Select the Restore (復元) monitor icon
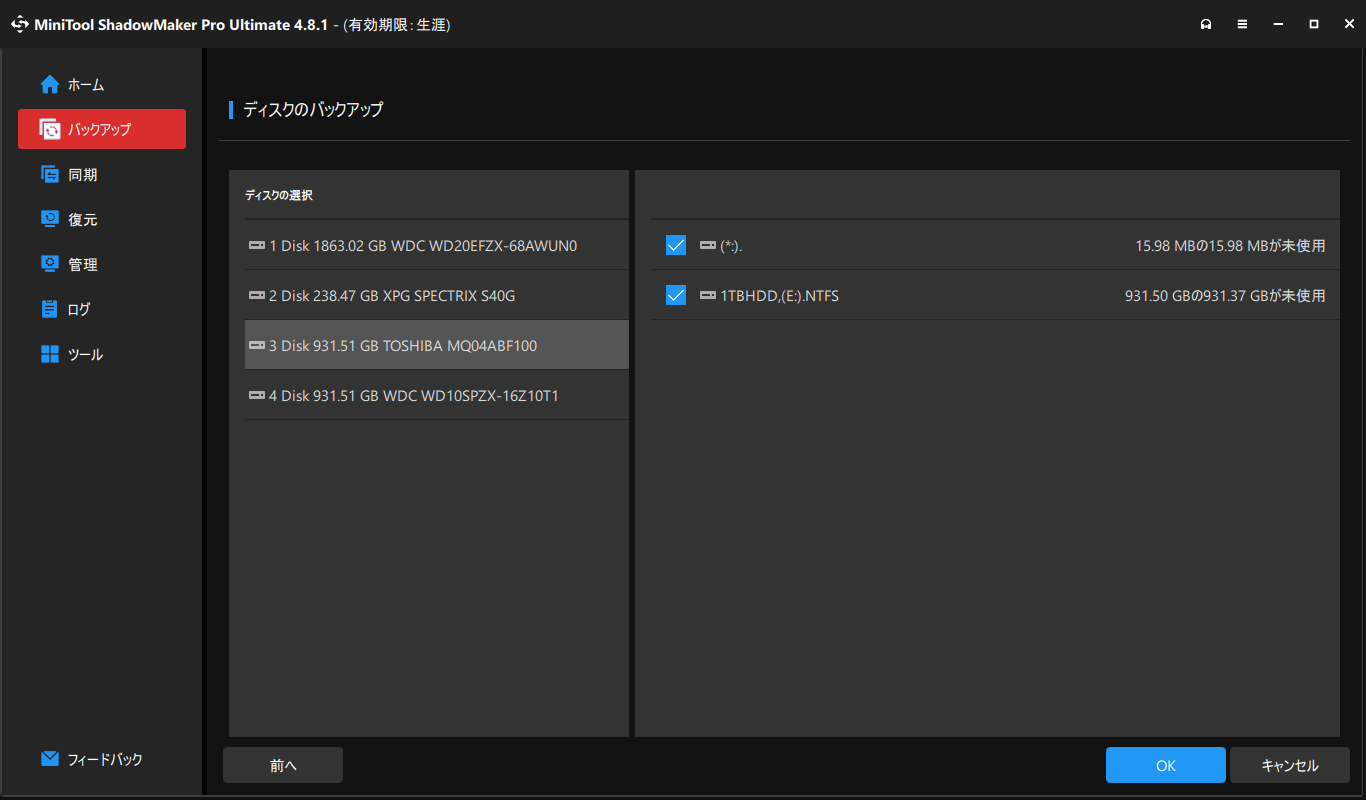This screenshot has height=800, width=1366. pyautogui.click(x=50, y=219)
